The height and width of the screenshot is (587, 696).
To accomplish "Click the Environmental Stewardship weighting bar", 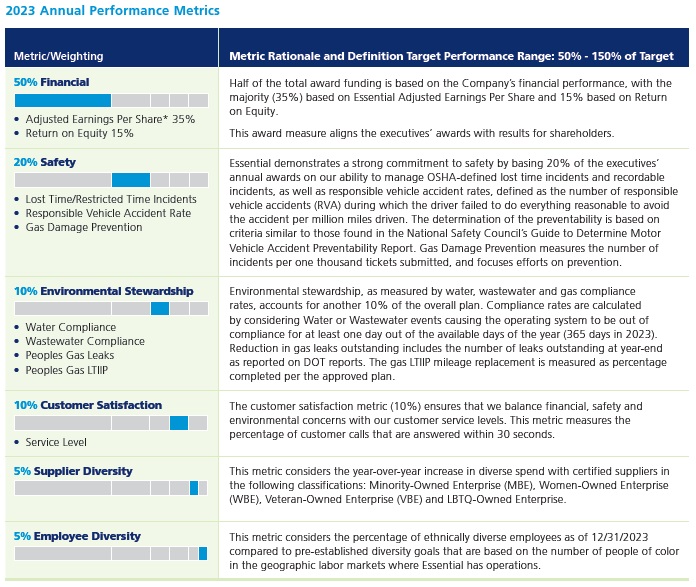I will point(111,308).
